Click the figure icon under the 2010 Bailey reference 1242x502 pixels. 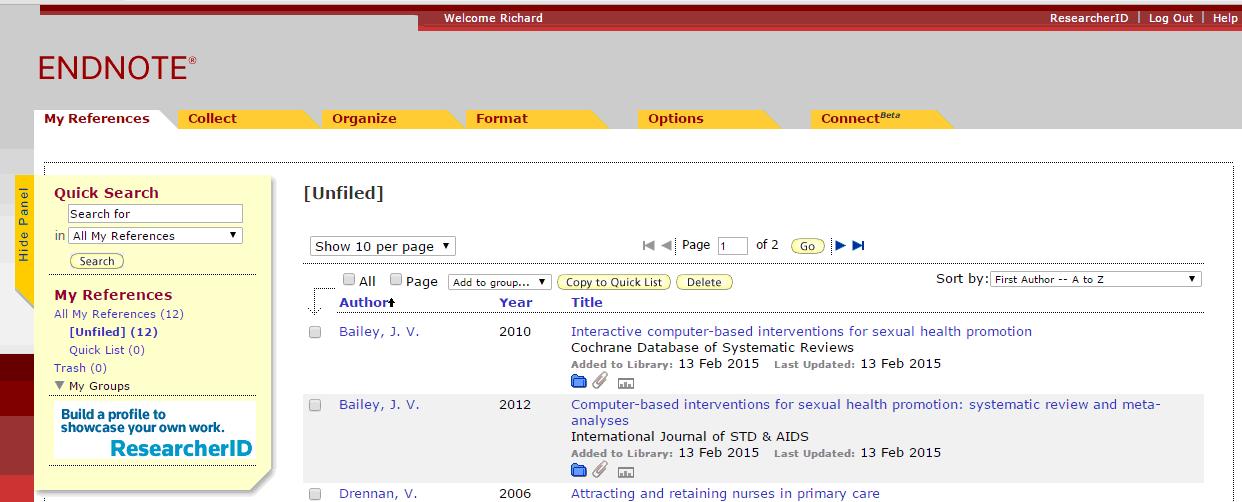(x=626, y=382)
